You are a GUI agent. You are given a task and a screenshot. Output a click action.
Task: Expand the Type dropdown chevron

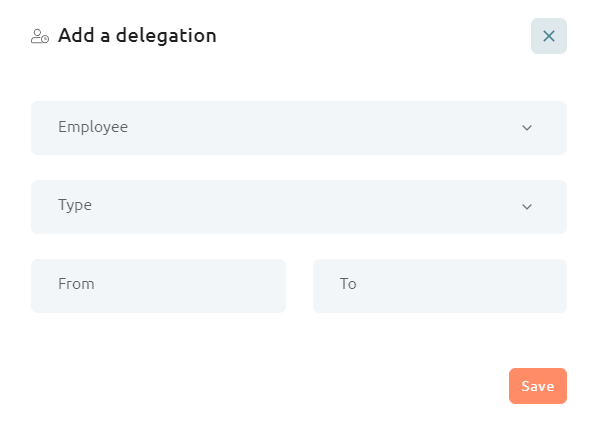point(527,207)
